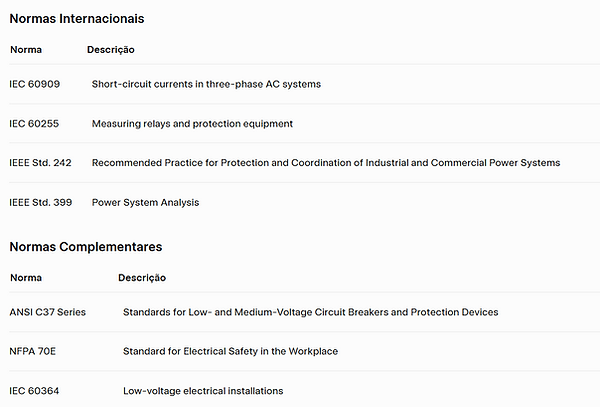This screenshot has width=600, height=407.
Task: Click the Normas Complementares heading
Action: click(x=86, y=247)
